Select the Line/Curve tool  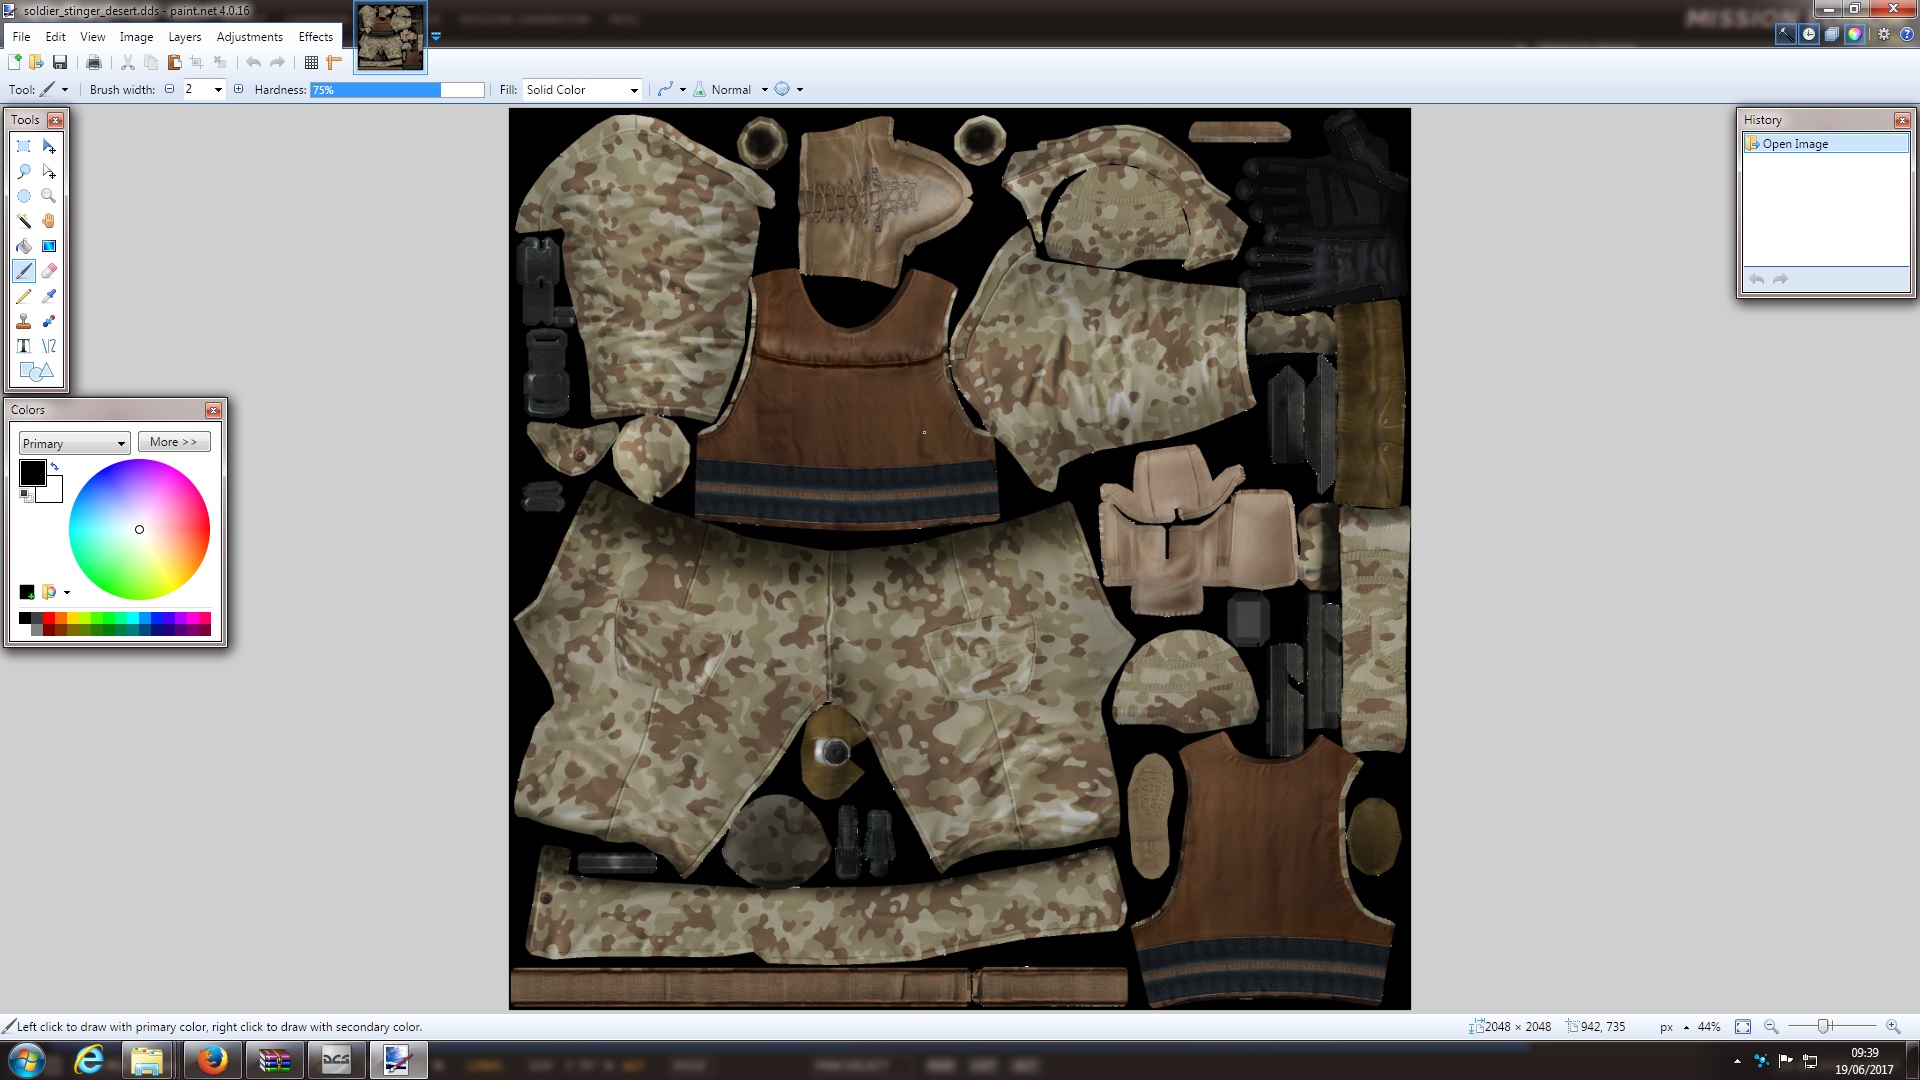pyautogui.click(x=49, y=346)
